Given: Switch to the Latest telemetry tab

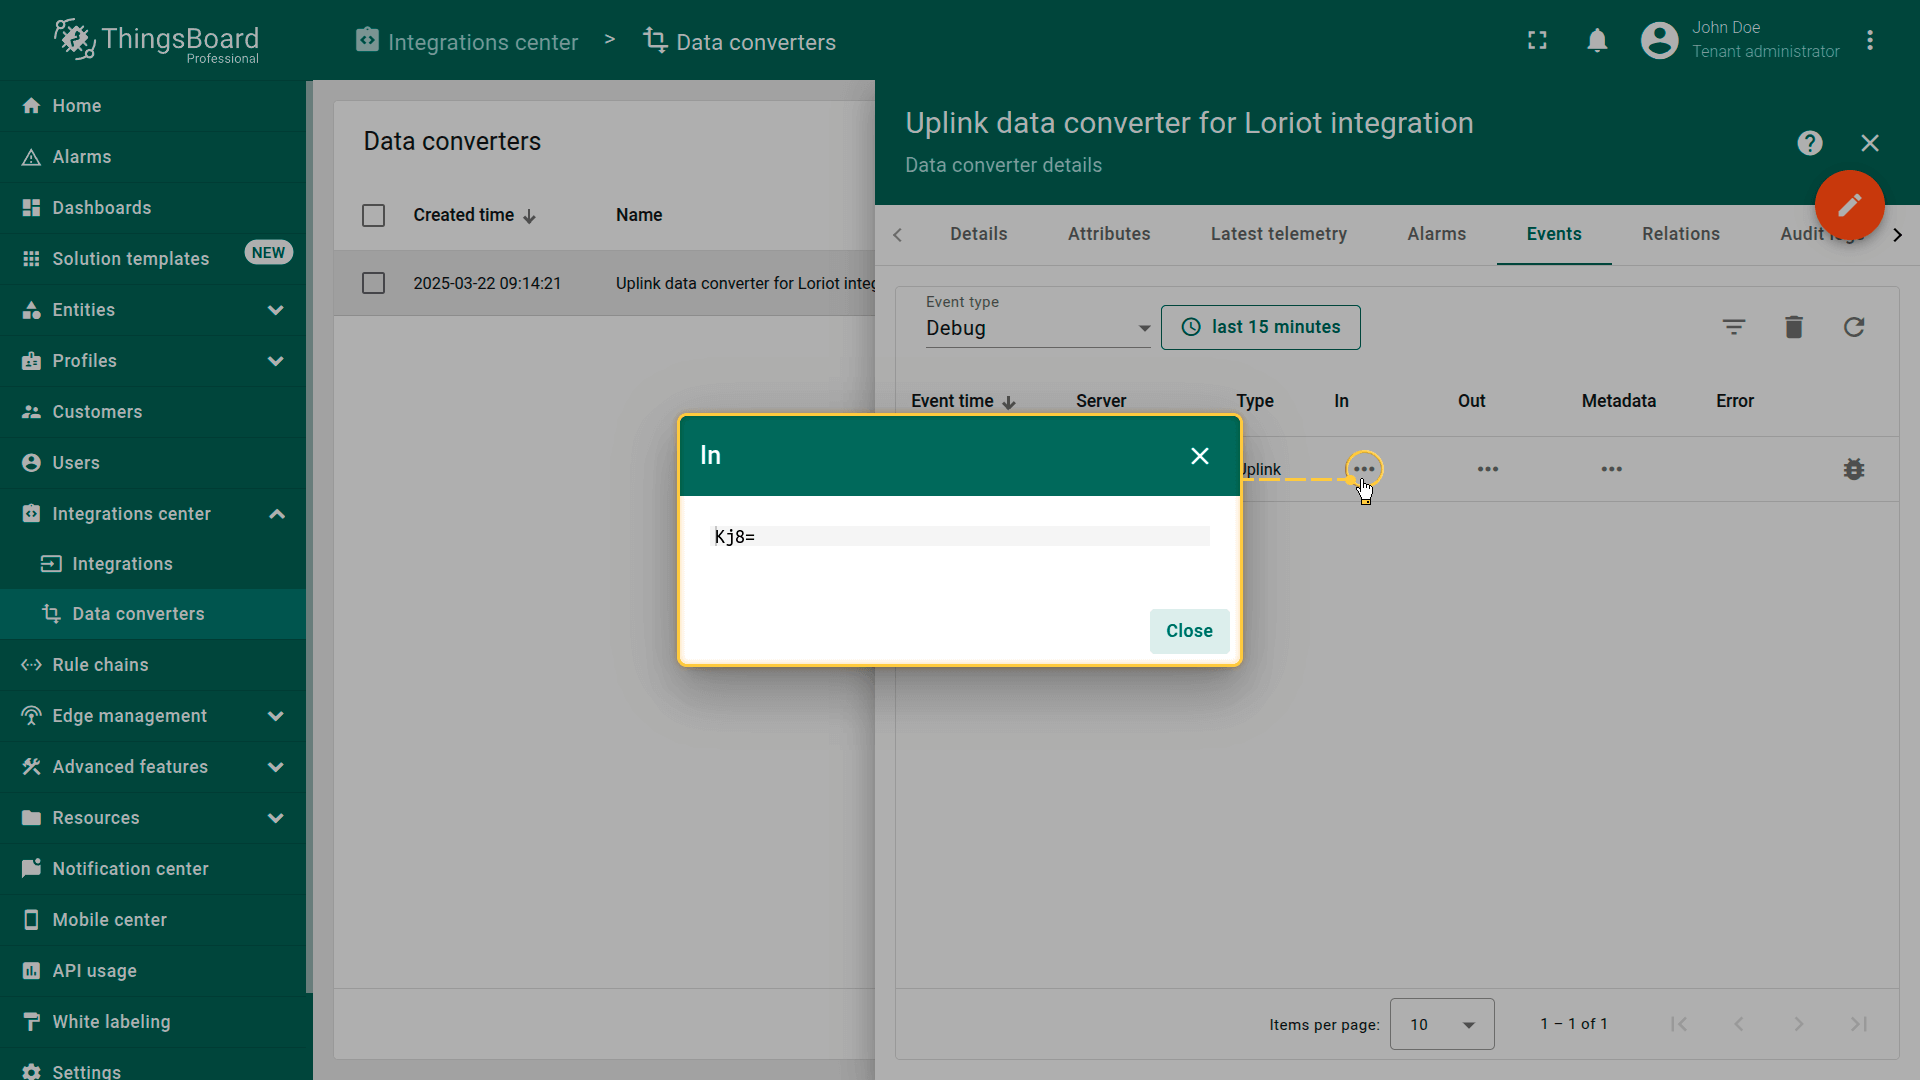Looking at the screenshot, I should click(1278, 234).
